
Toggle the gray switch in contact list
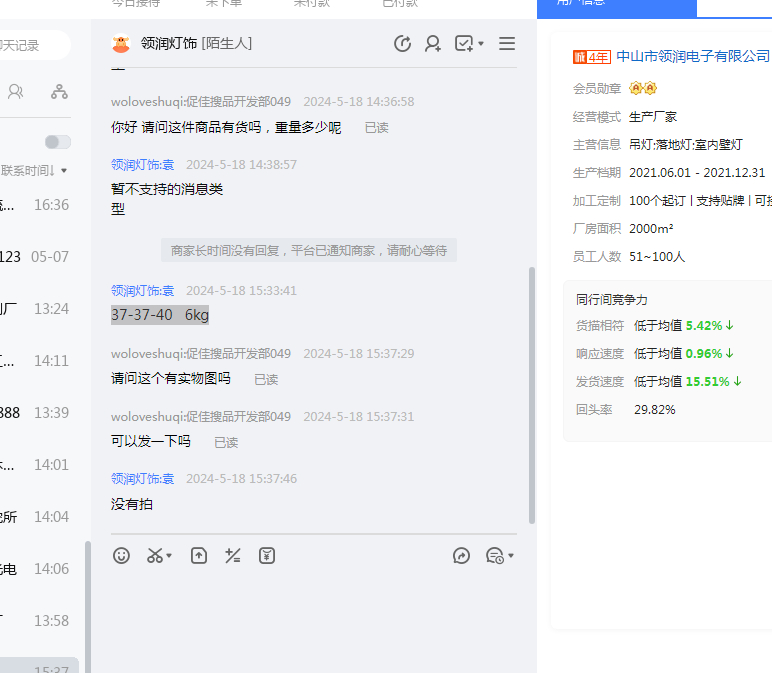58,142
